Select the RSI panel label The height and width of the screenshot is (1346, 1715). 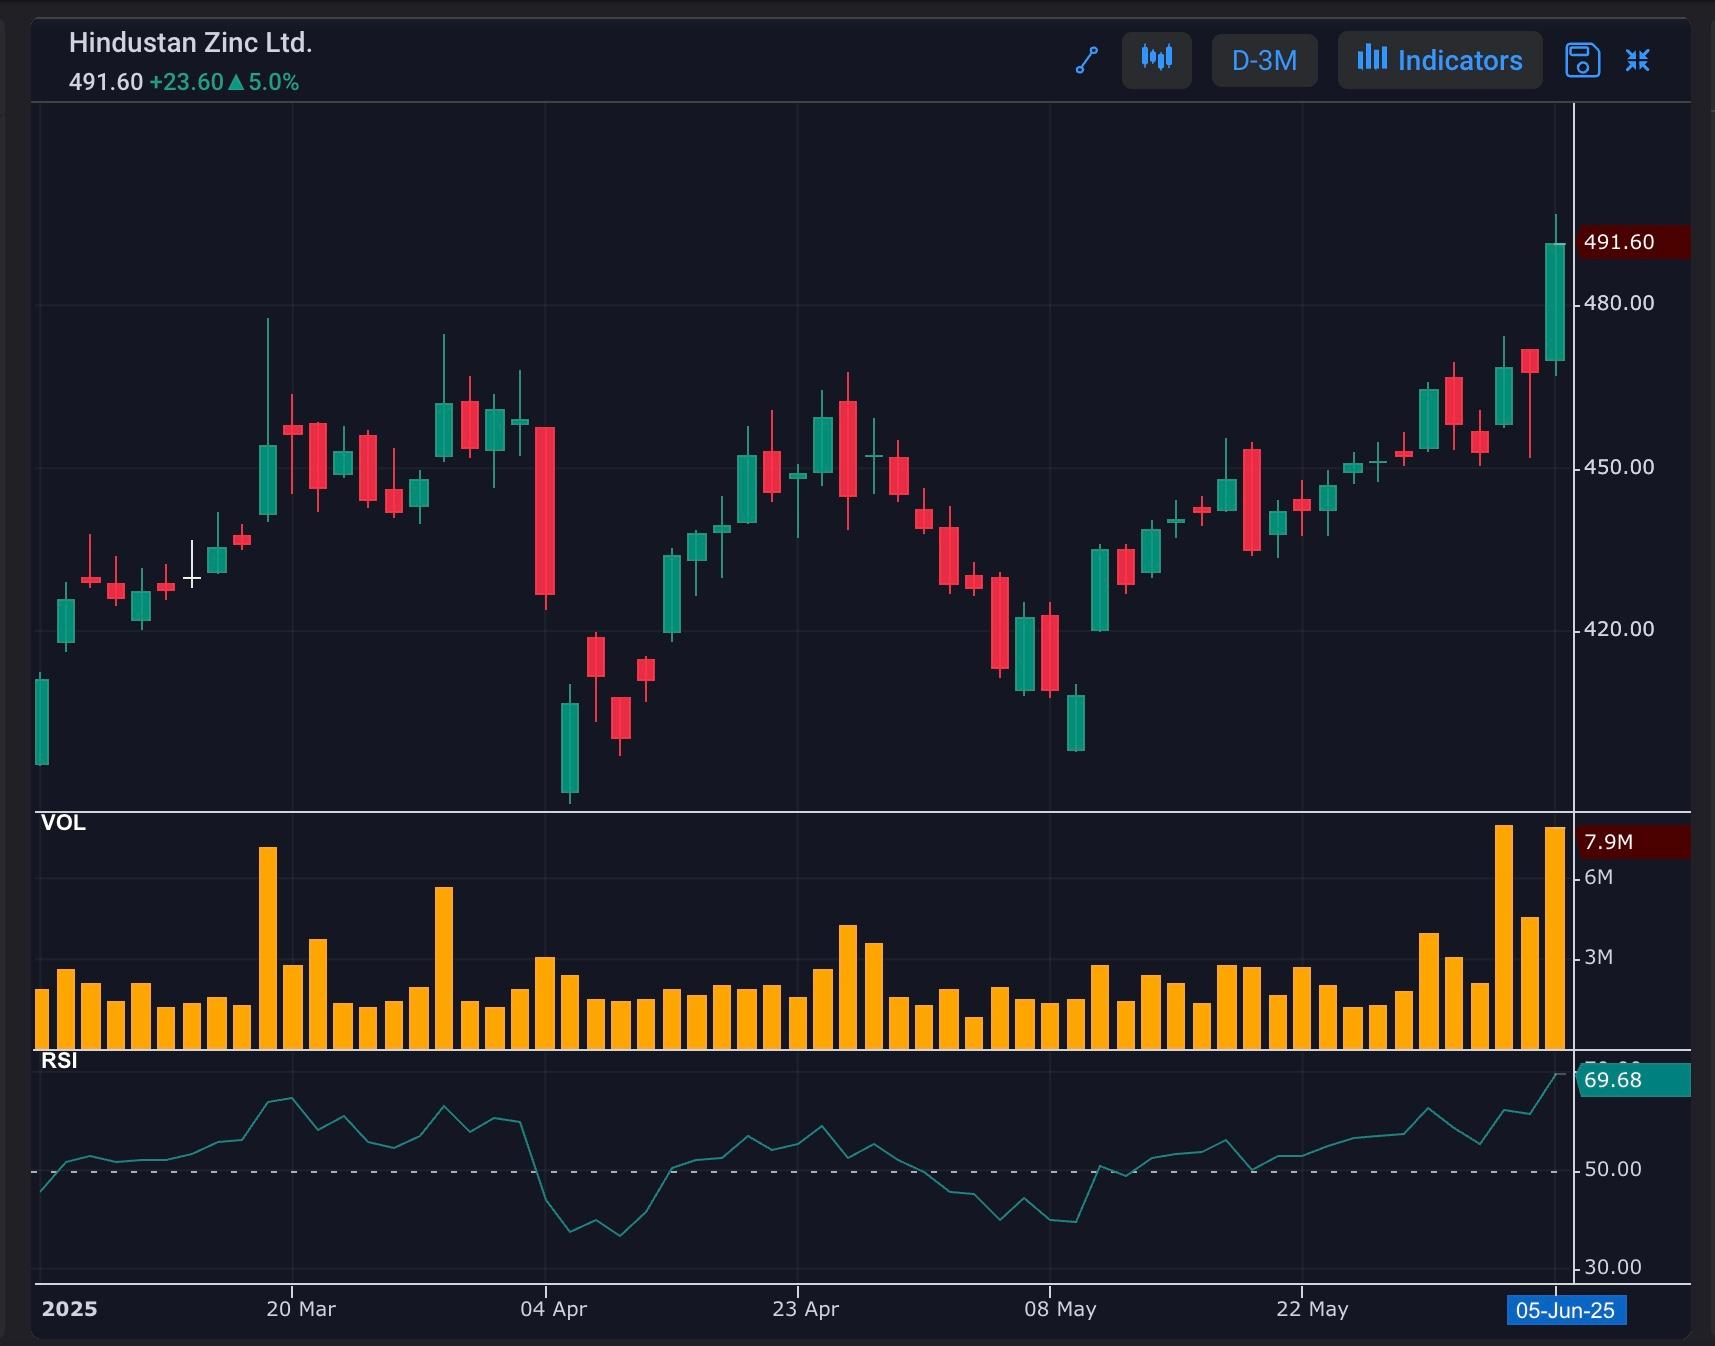click(x=59, y=1061)
